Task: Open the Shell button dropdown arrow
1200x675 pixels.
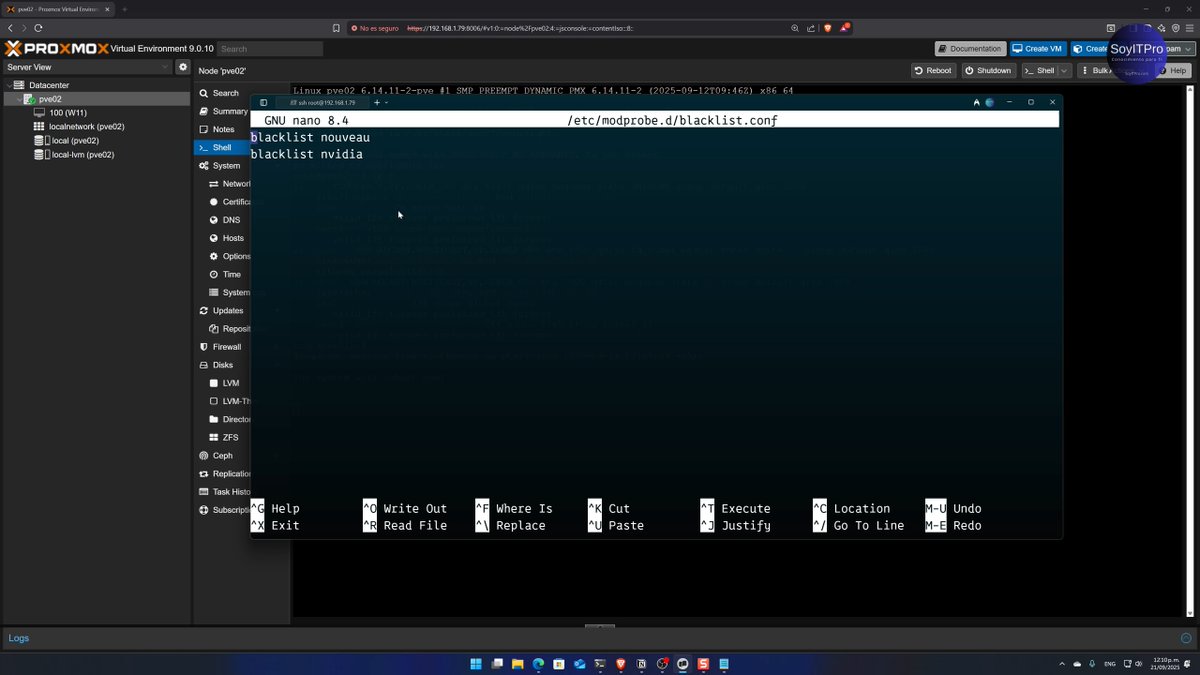Action: (x=1063, y=70)
